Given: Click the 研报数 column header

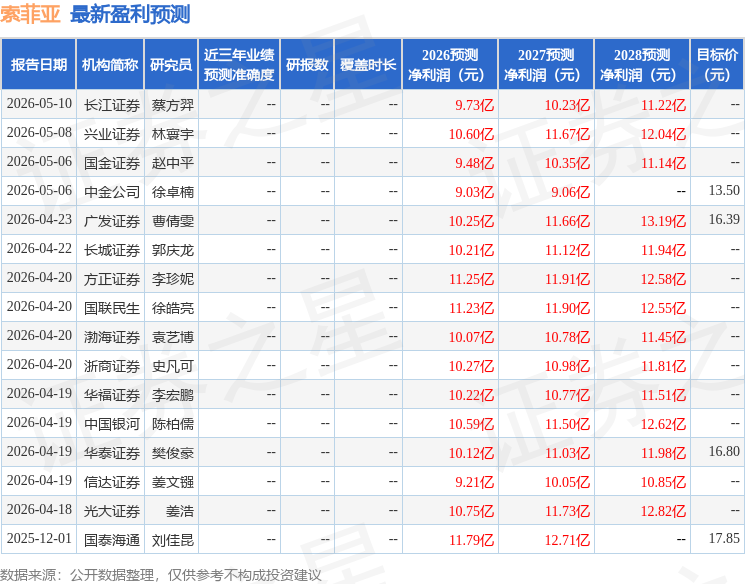Looking at the screenshot, I should point(307,64).
